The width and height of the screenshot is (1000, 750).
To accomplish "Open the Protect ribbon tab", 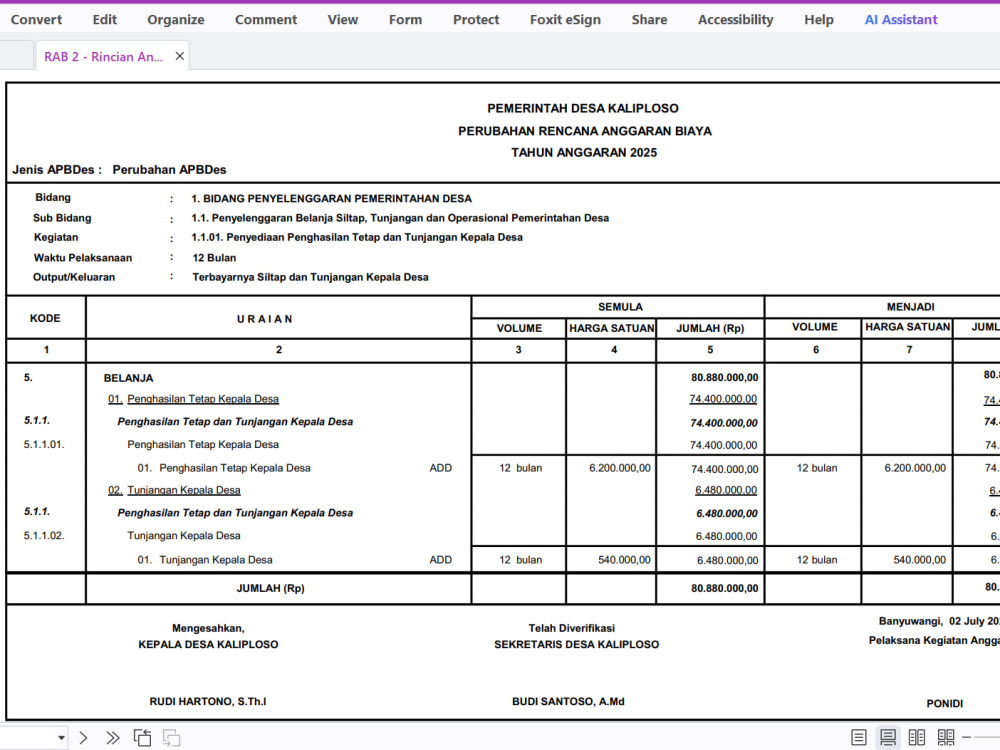I will [476, 20].
